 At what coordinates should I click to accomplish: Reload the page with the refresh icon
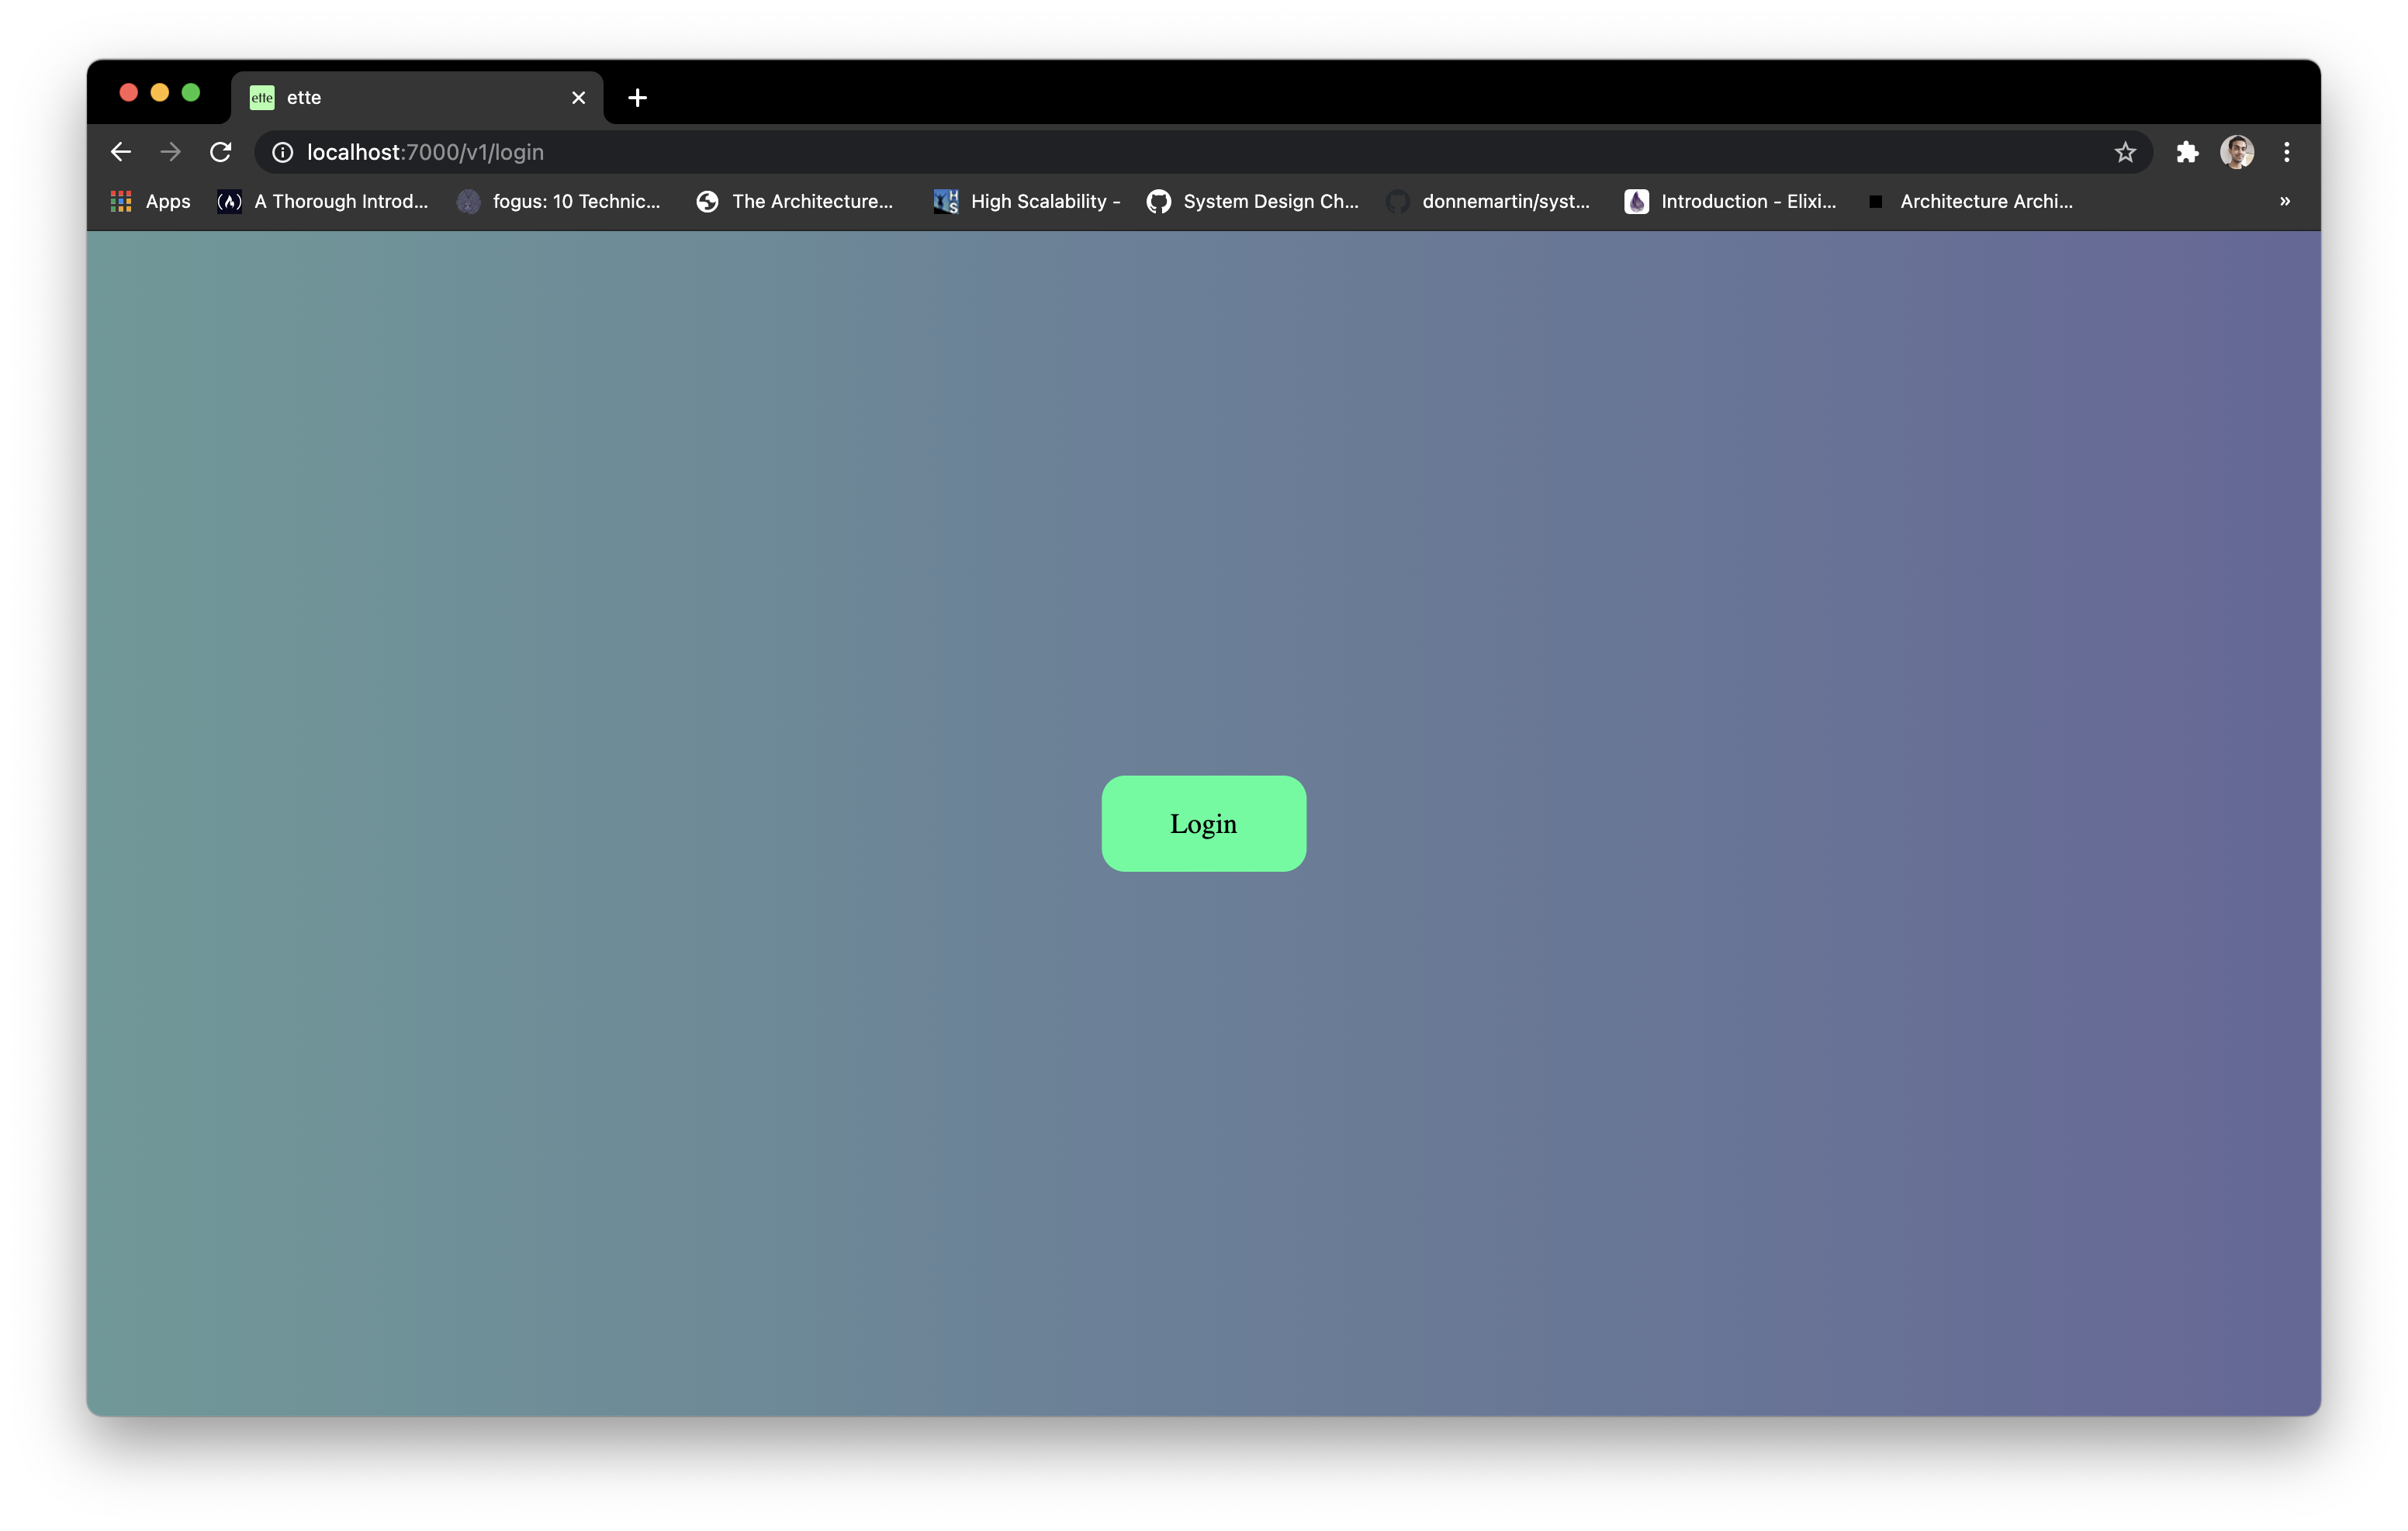tap(221, 152)
